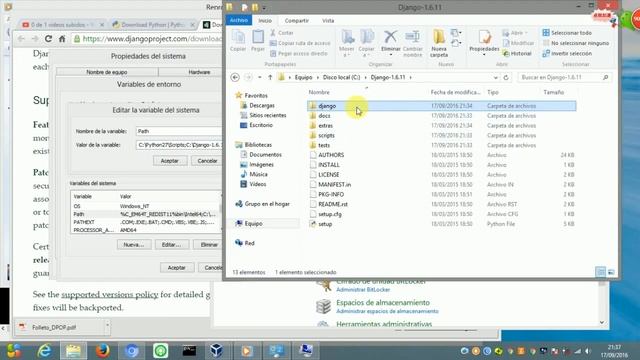
Task: Click the Nombre de la variable field
Action: click(180, 131)
